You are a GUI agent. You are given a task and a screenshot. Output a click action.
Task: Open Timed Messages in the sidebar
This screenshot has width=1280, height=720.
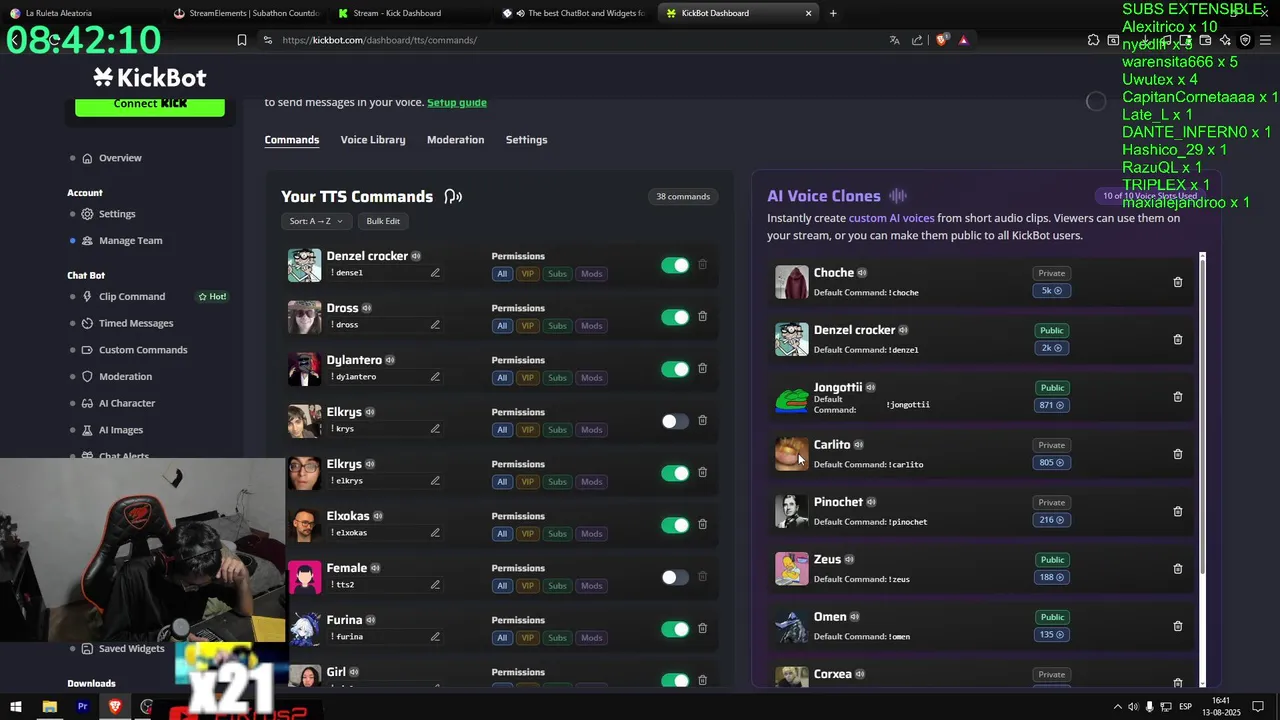coord(136,323)
